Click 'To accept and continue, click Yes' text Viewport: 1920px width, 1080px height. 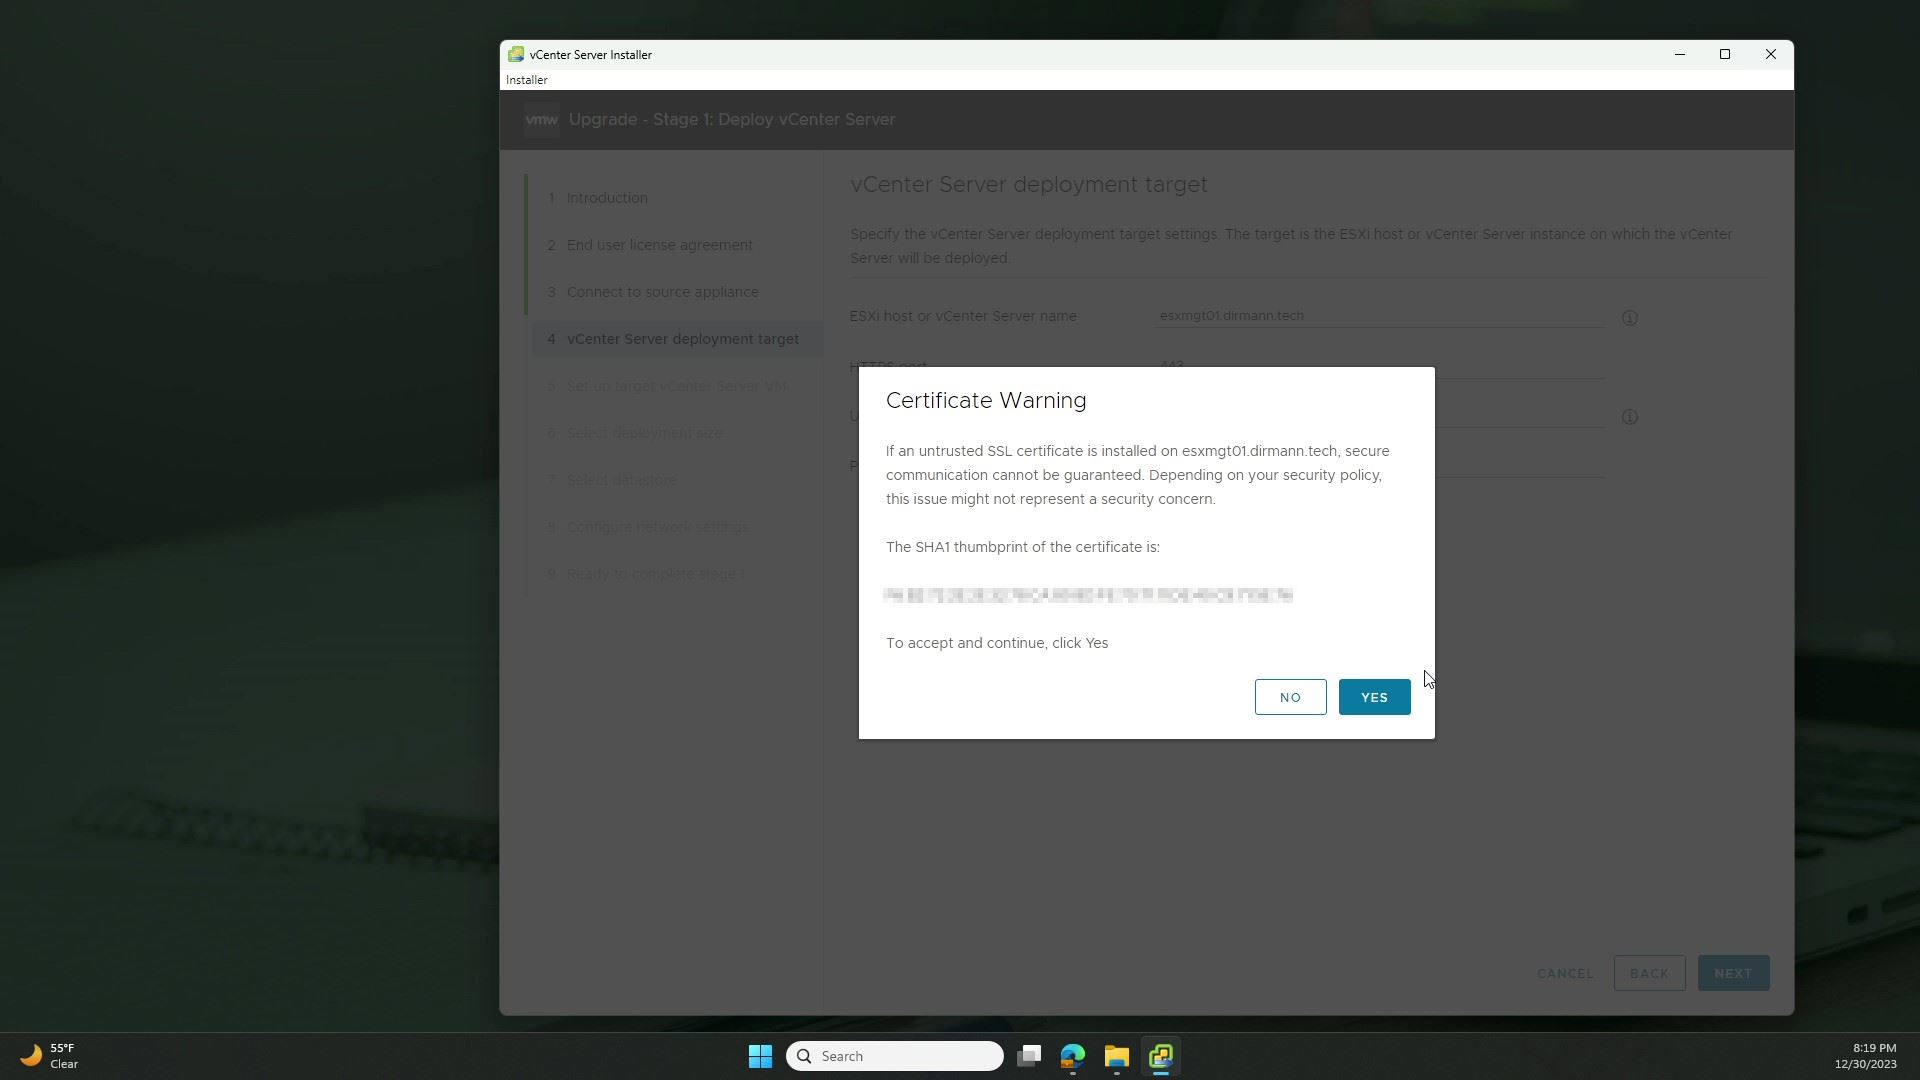click(x=997, y=643)
